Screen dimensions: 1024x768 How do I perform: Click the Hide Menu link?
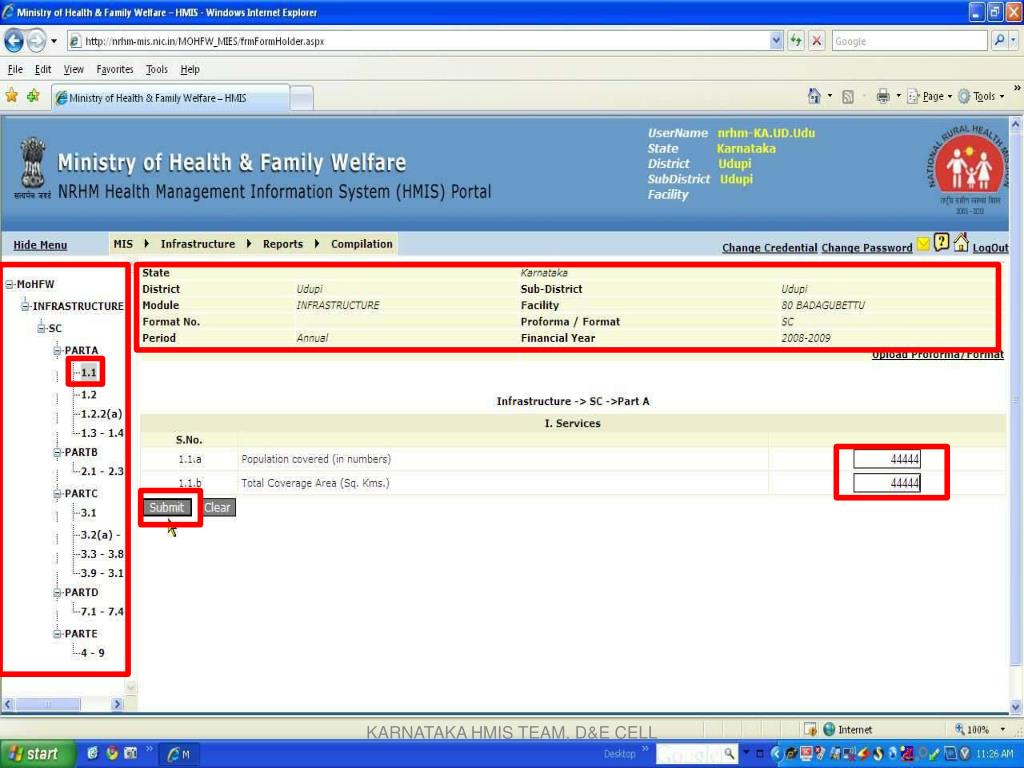[x=40, y=245]
